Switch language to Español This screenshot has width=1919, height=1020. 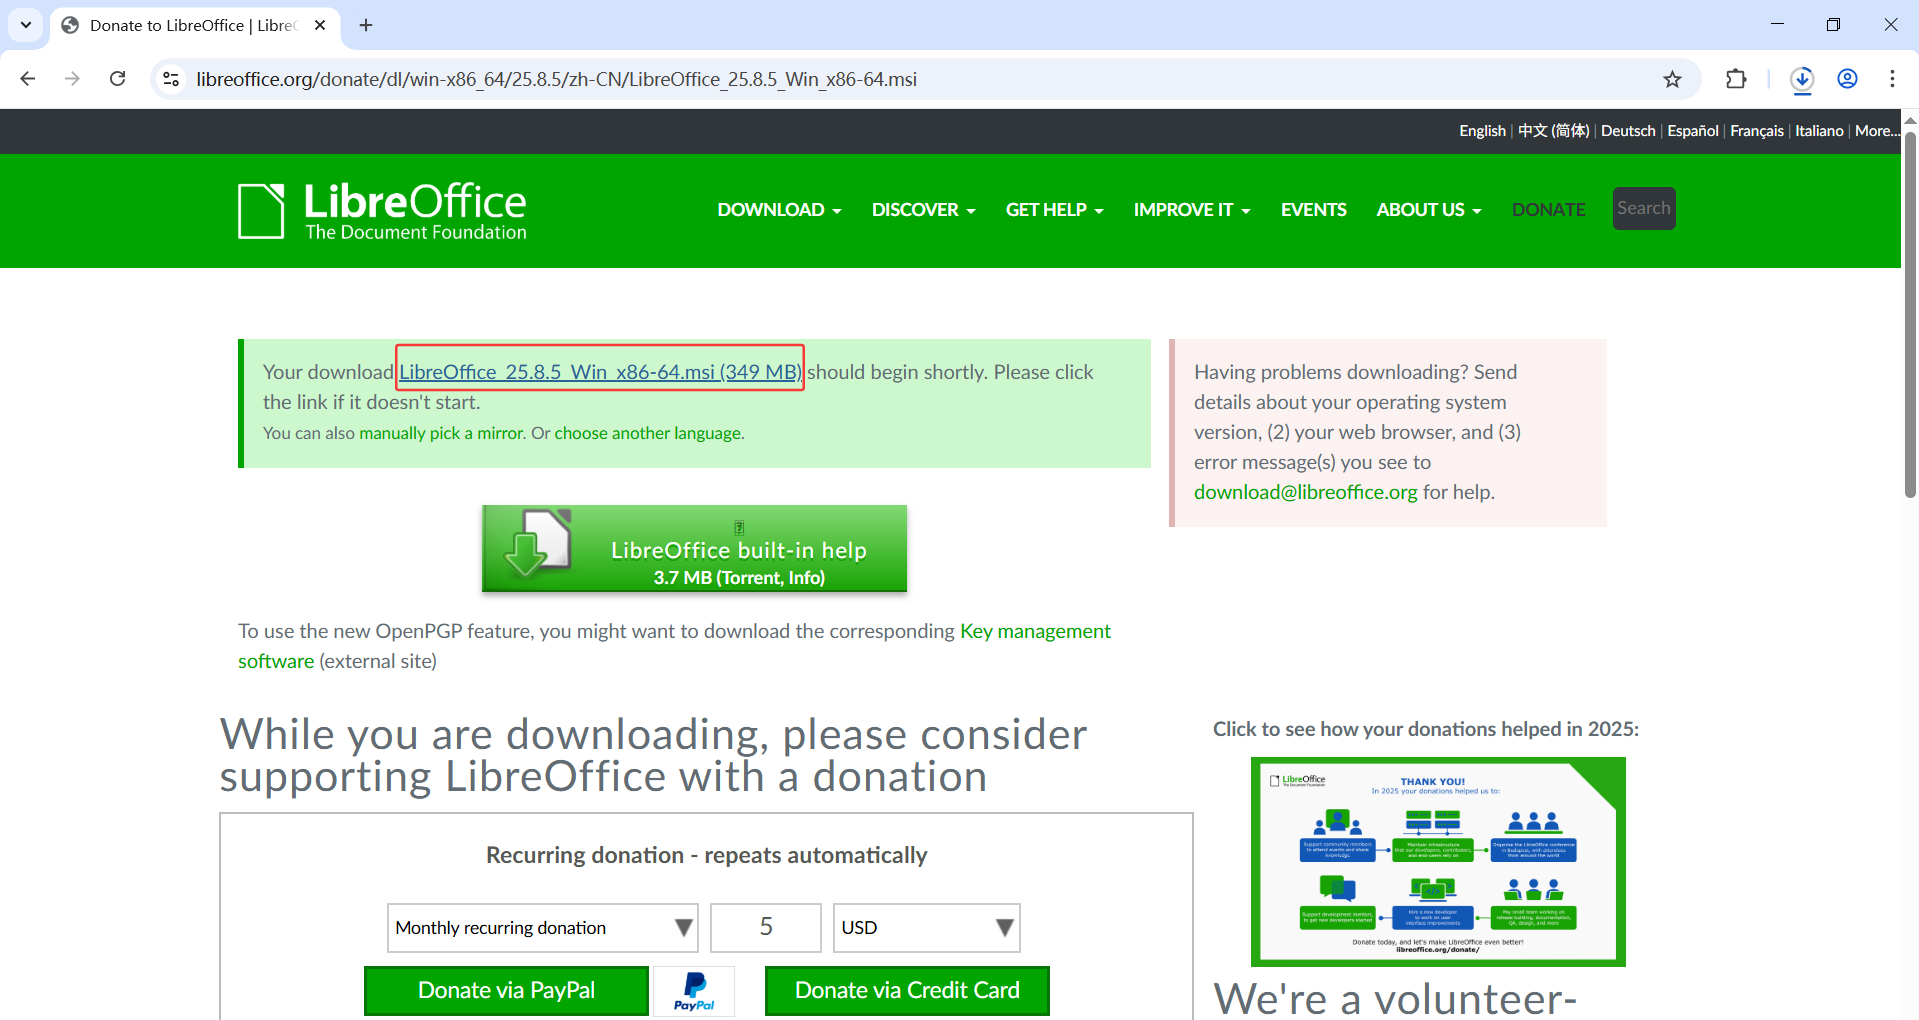pyautogui.click(x=1693, y=131)
